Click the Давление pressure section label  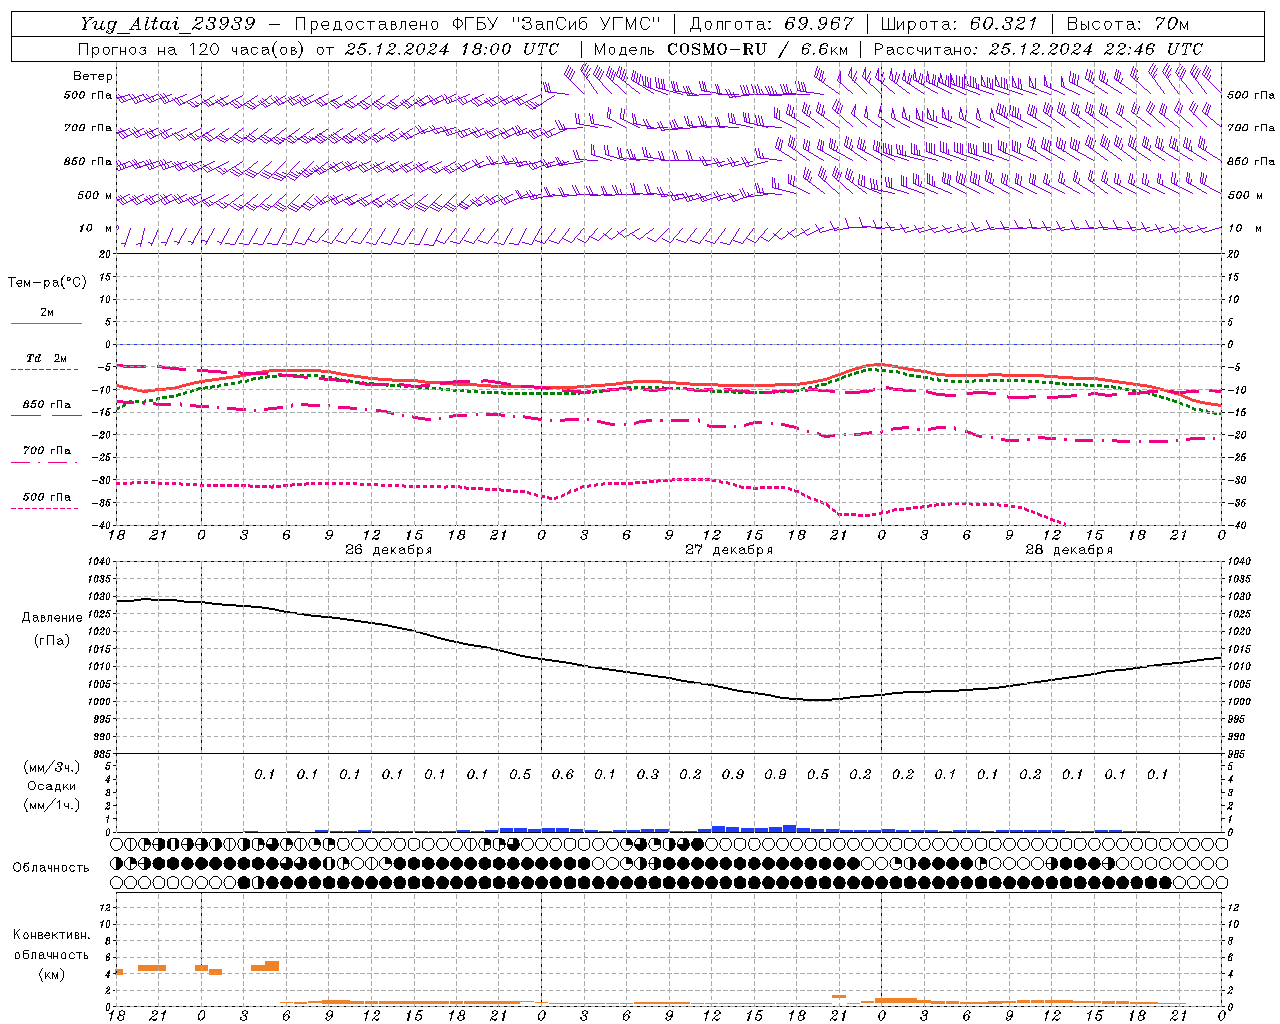pos(52,618)
